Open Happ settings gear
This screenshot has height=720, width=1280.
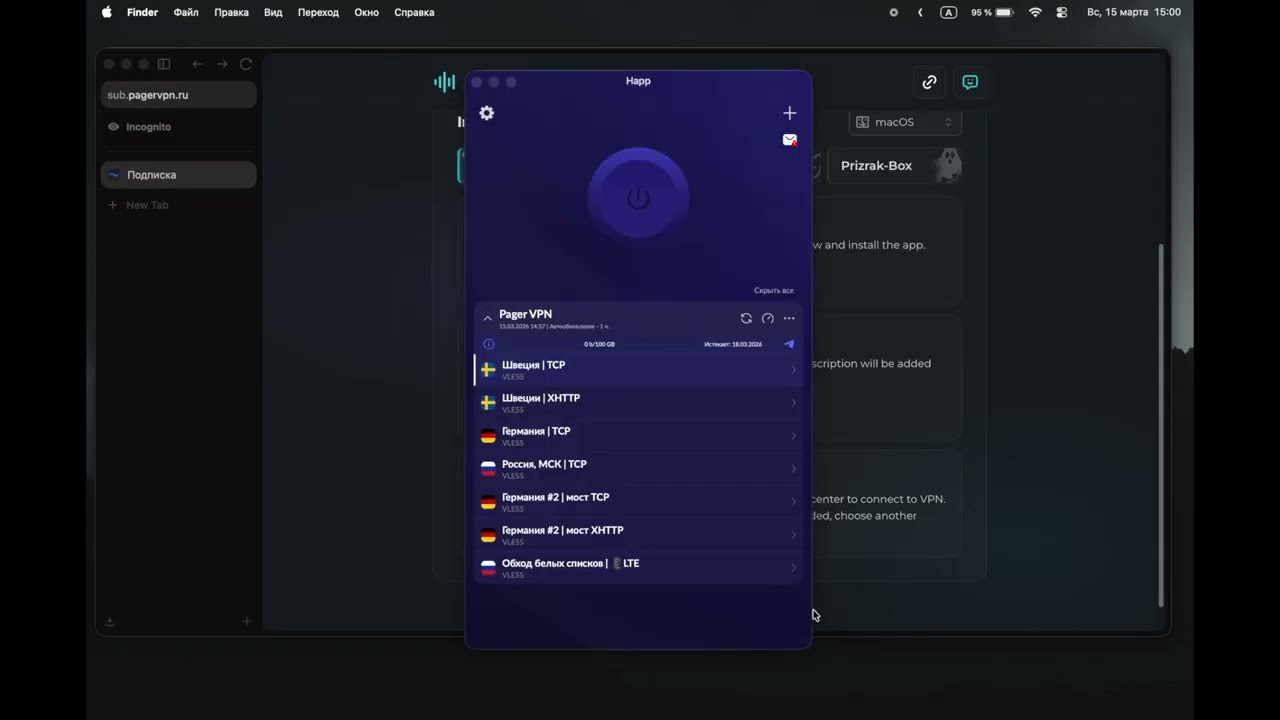(x=487, y=113)
